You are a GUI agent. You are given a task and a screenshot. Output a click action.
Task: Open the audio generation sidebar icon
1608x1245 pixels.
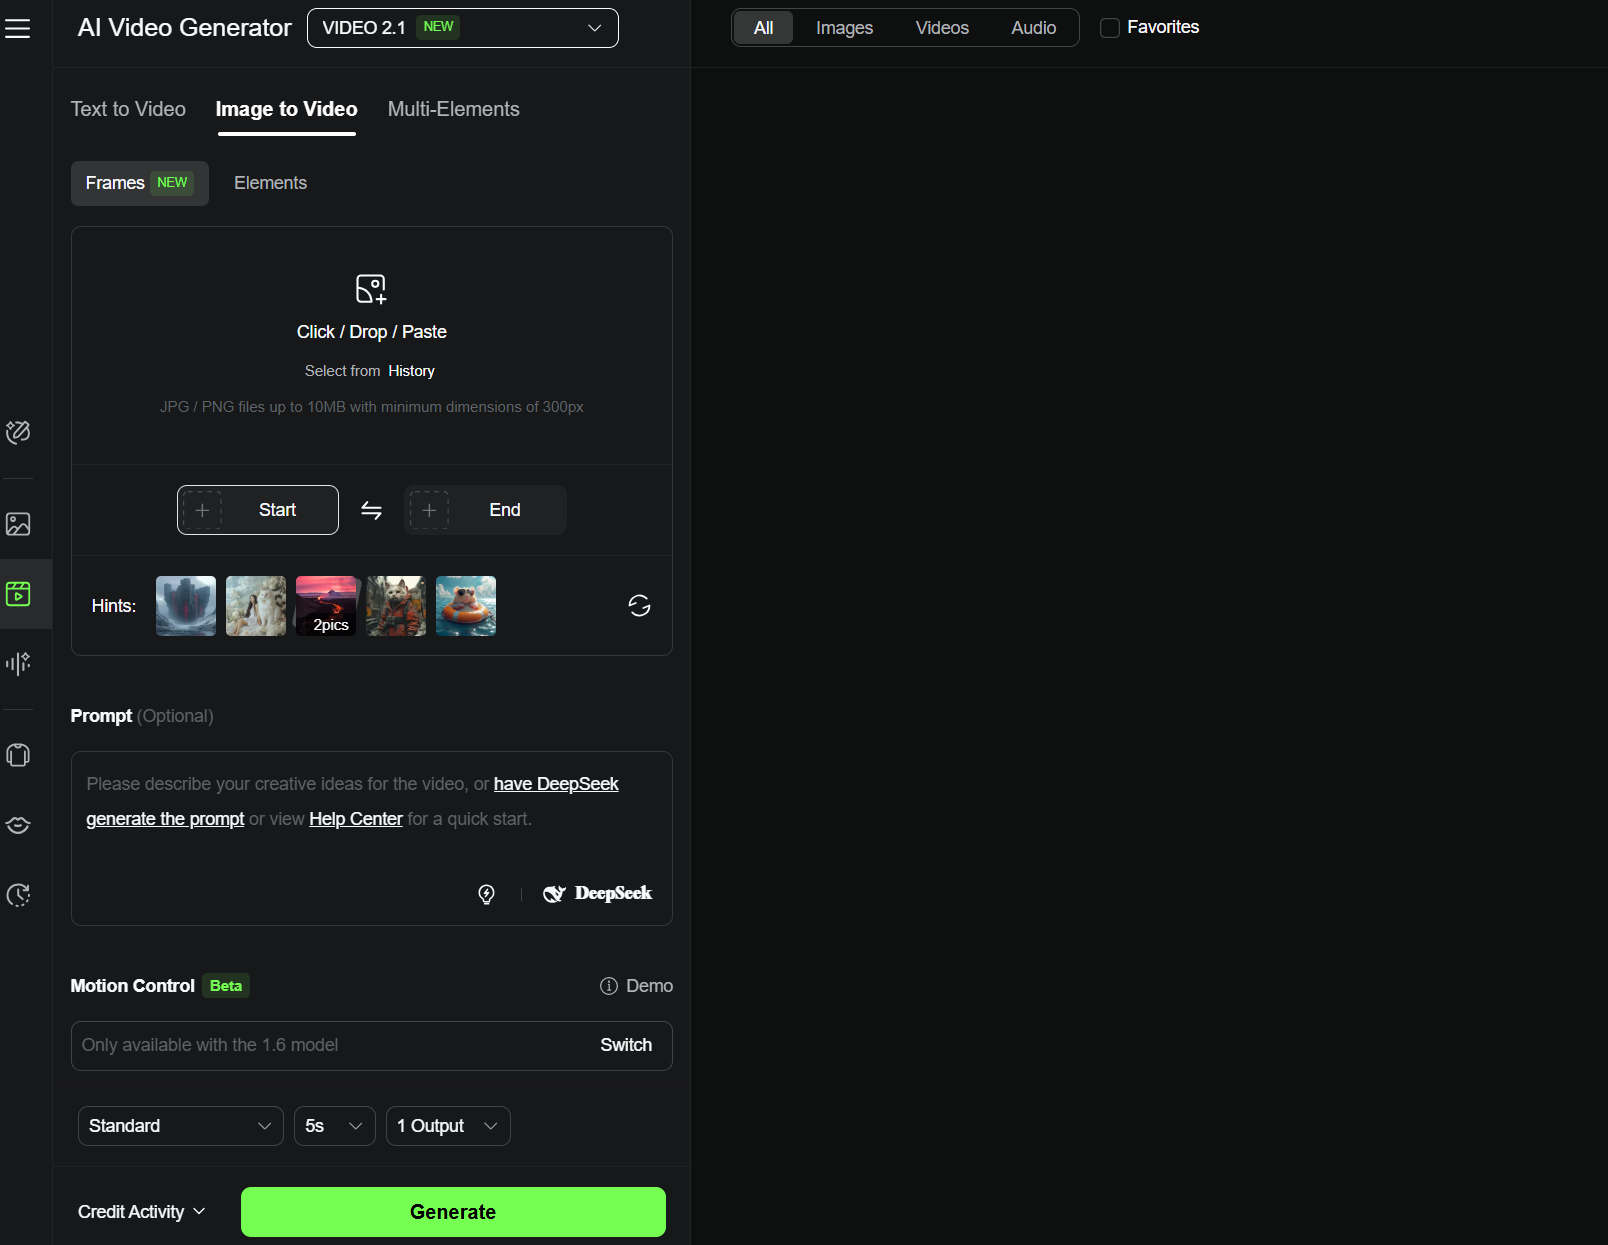click(18, 663)
